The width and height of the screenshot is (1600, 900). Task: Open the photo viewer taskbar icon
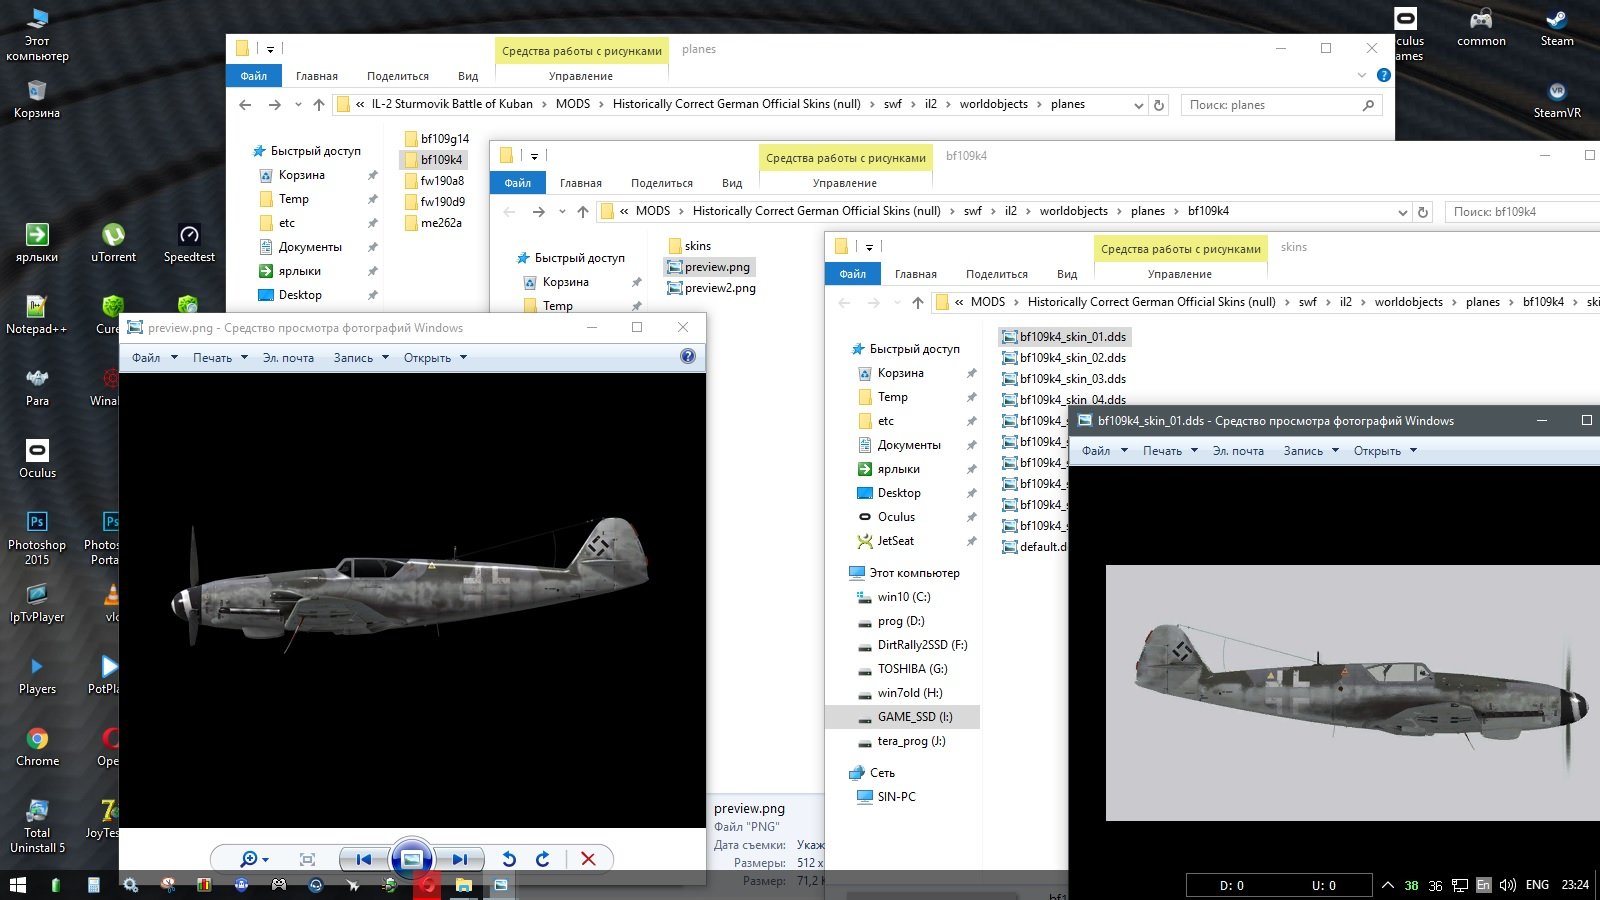point(500,885)
